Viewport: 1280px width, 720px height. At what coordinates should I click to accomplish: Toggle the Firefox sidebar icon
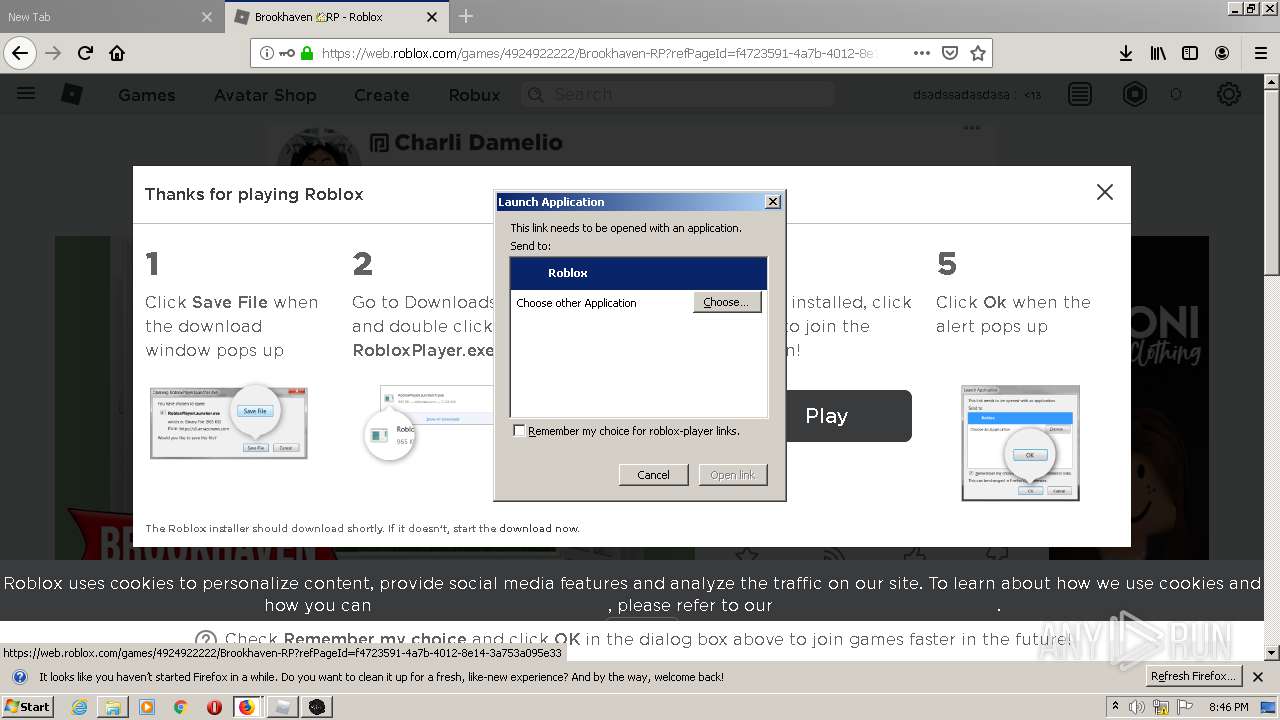click(x=1190, y=53)
